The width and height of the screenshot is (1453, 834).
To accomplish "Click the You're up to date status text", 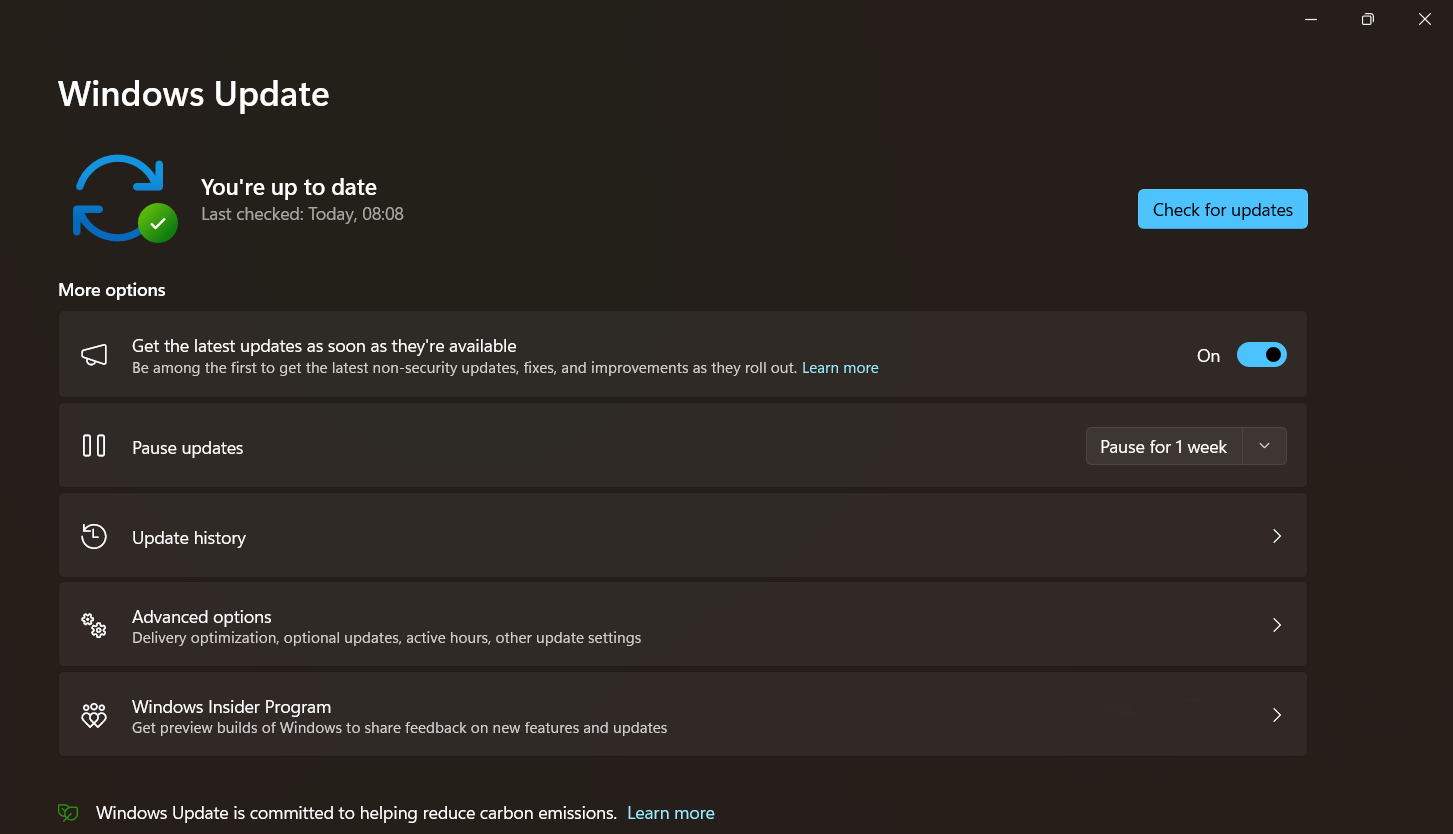I will [289, 187].
